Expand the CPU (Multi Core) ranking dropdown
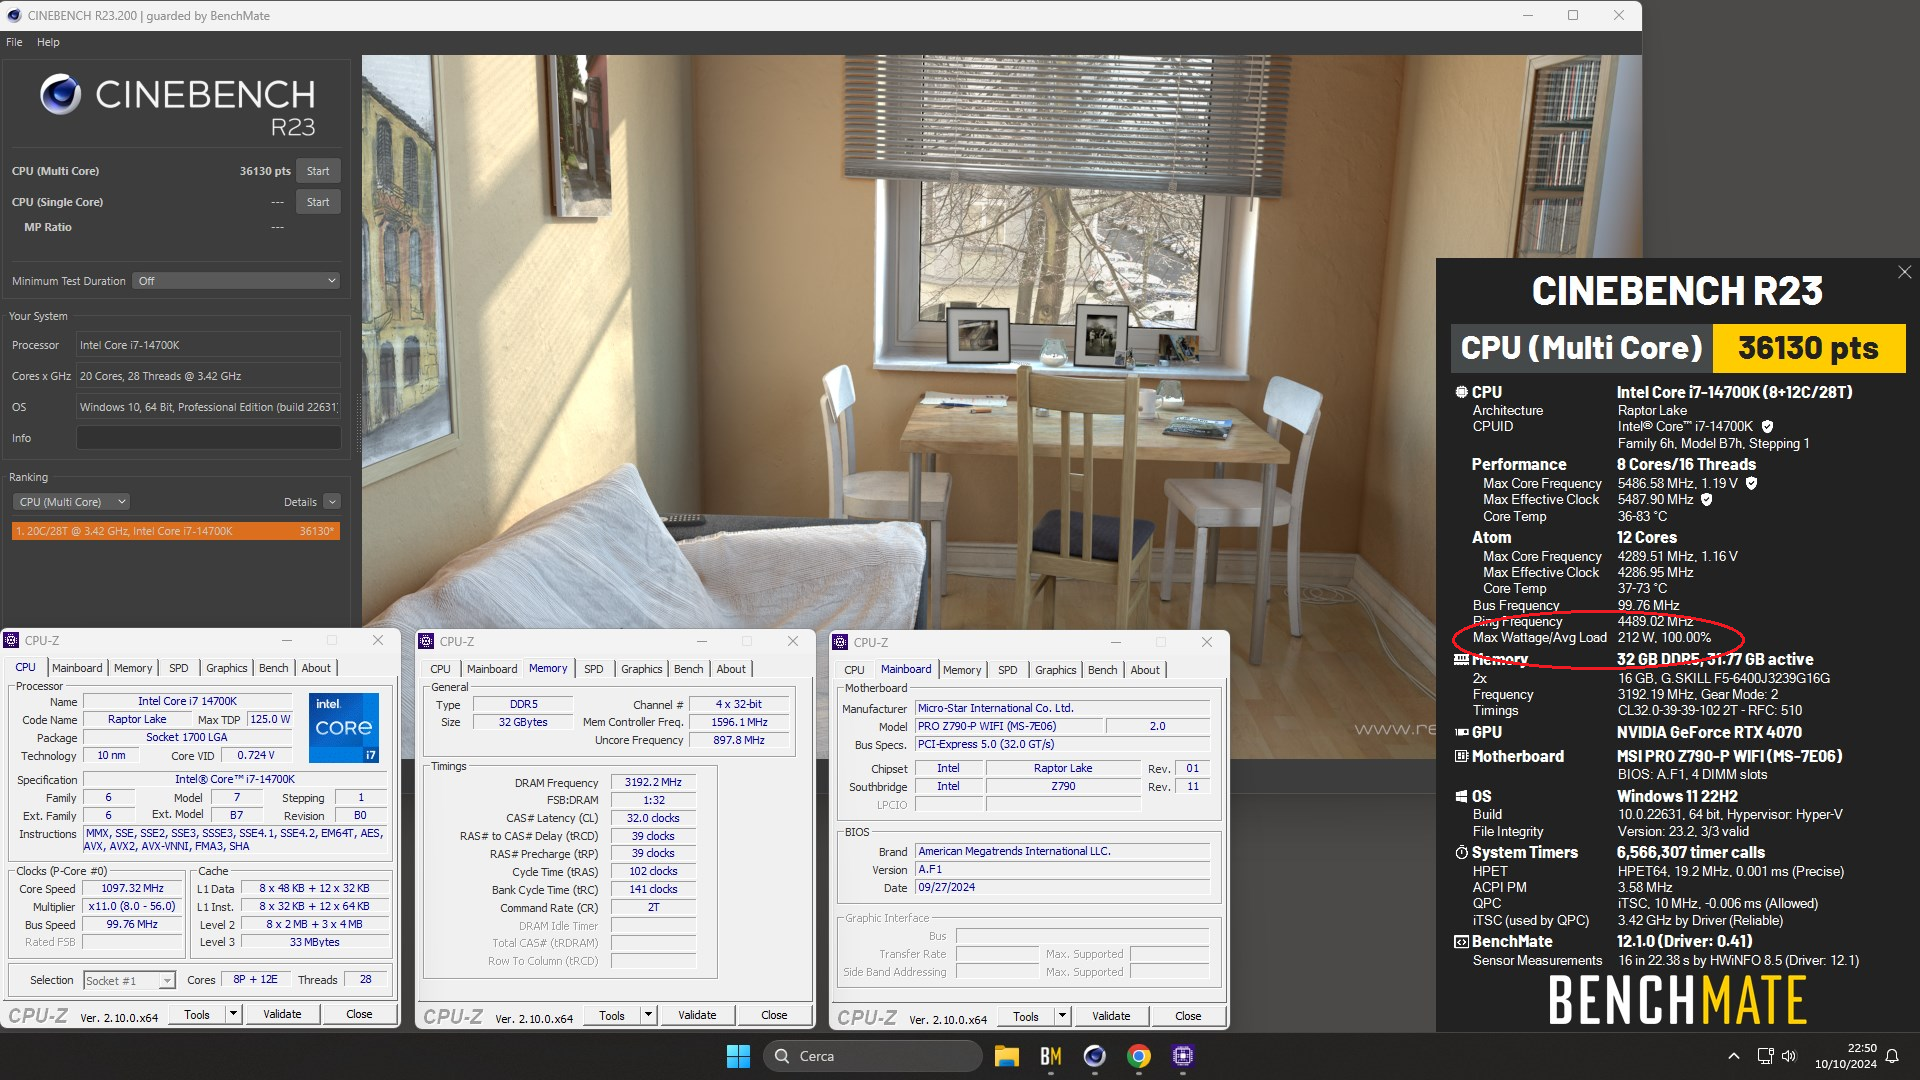This screenshot has height=1080, width=1920. [x=71, y=502]
